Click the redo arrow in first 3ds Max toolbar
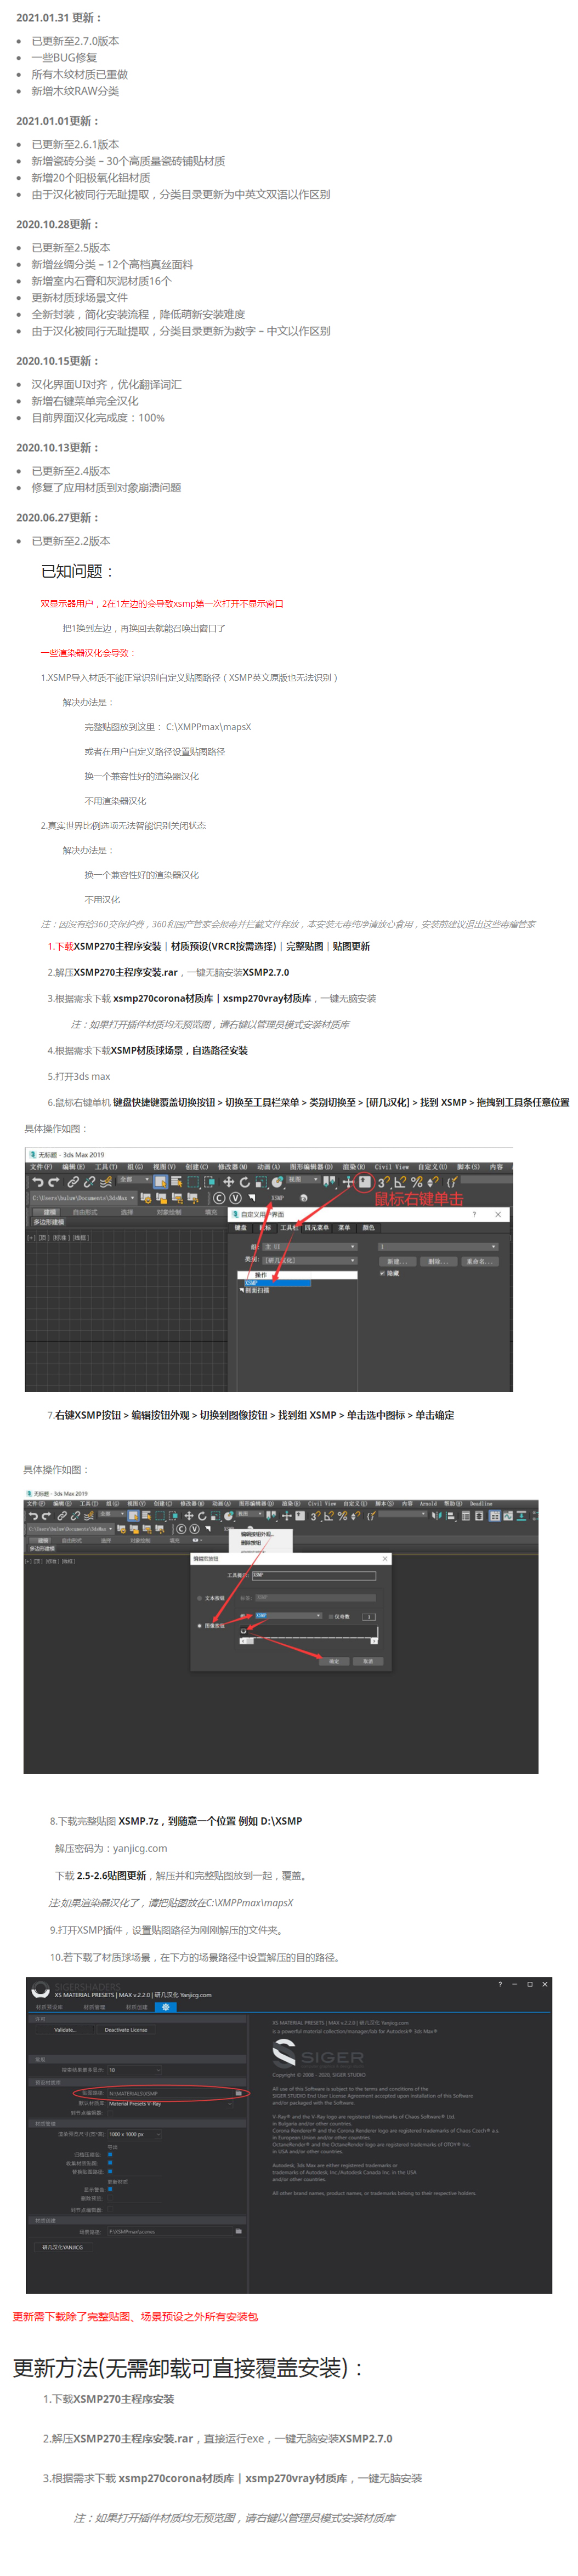 pos(53,1181)
